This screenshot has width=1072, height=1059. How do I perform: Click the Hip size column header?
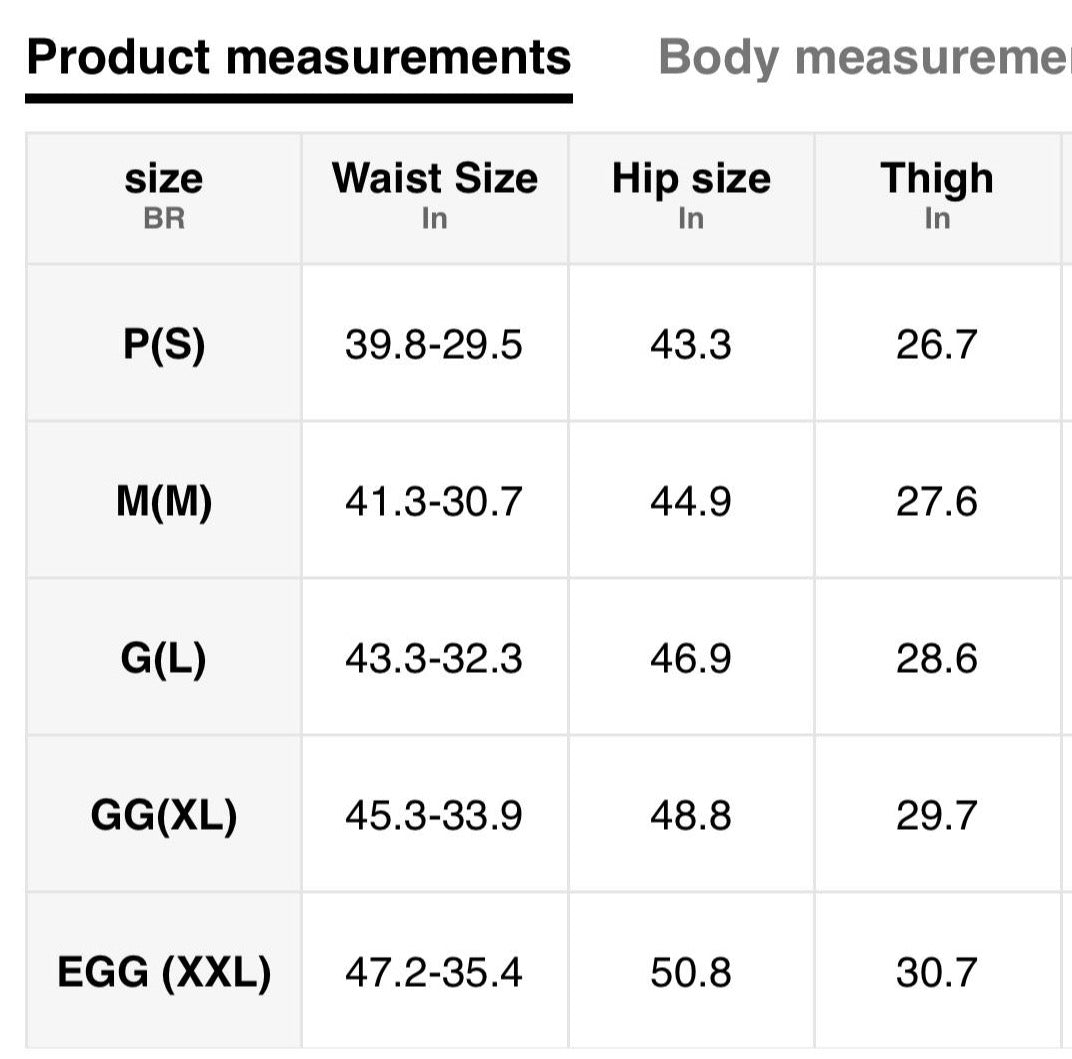click(691, 197)
